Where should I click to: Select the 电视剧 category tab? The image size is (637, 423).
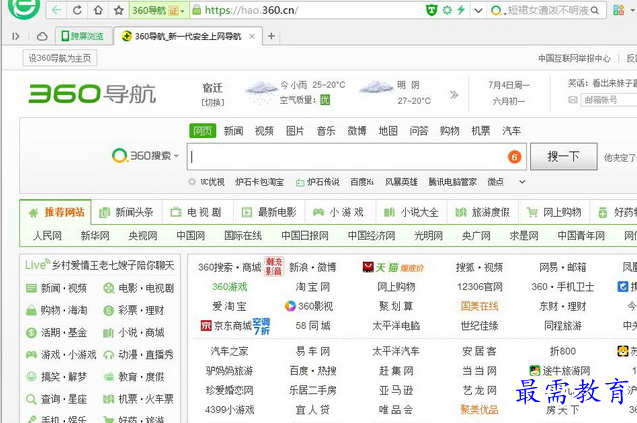tap(197, 212)
